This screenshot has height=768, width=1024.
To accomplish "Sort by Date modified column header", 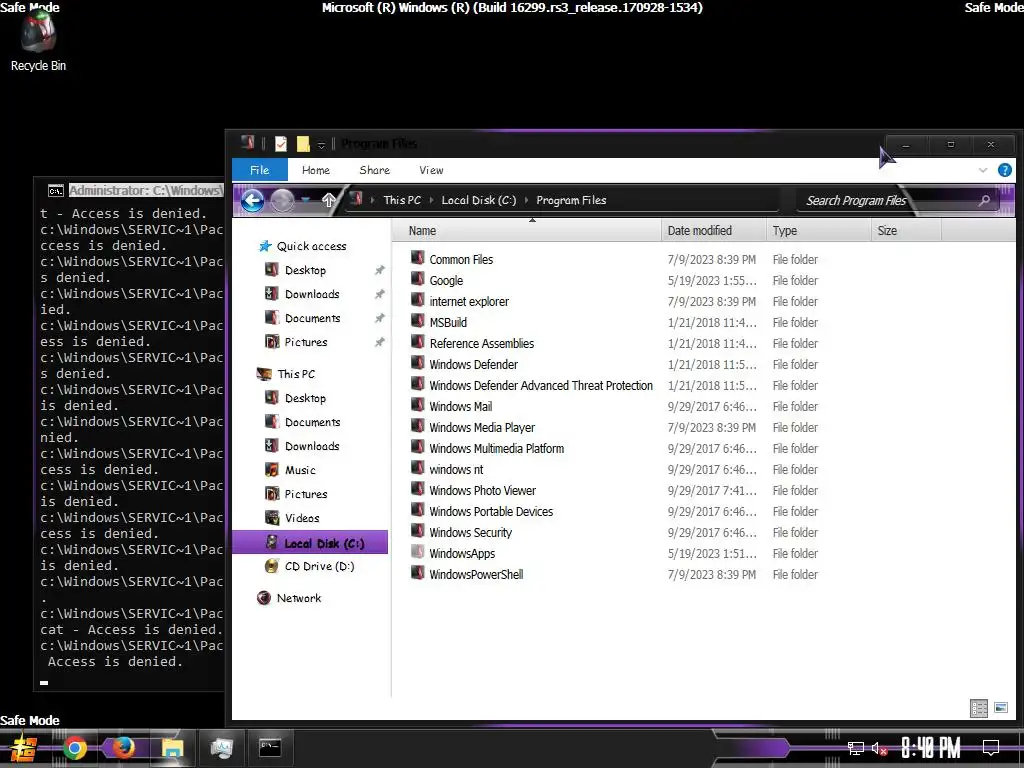I will [x=713, y=231].
